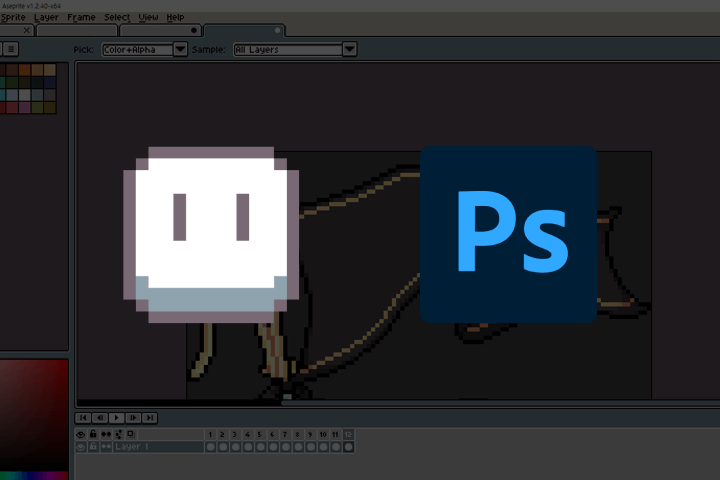Viewport: 720px width, 480px height.
Task: Open the View menu
Action: point(148,17)
